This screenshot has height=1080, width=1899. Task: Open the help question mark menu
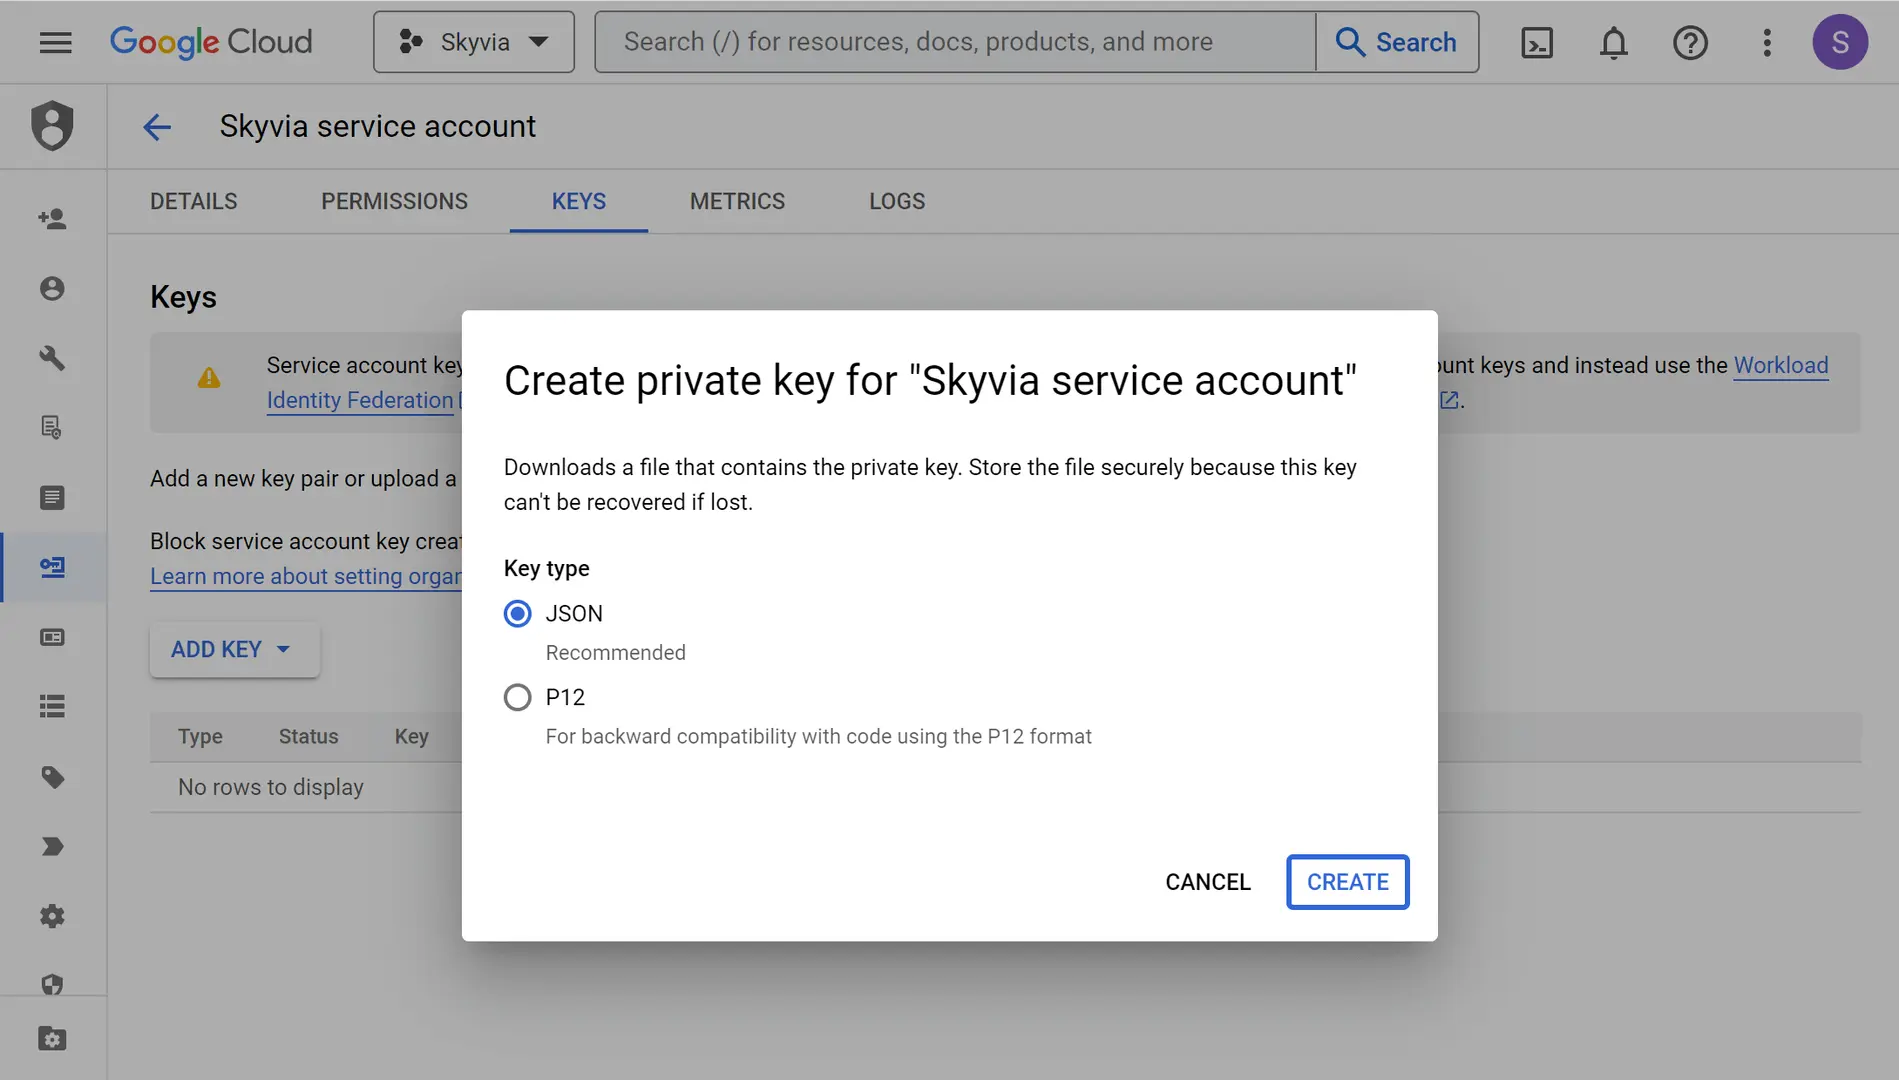click(x=1690, y=43)
